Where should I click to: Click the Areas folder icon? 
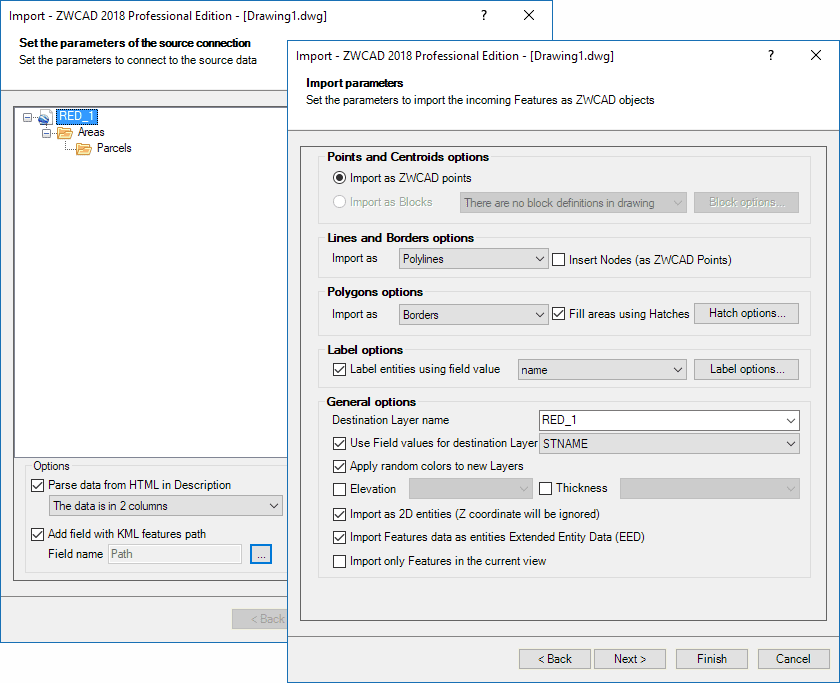coord(65,132)
